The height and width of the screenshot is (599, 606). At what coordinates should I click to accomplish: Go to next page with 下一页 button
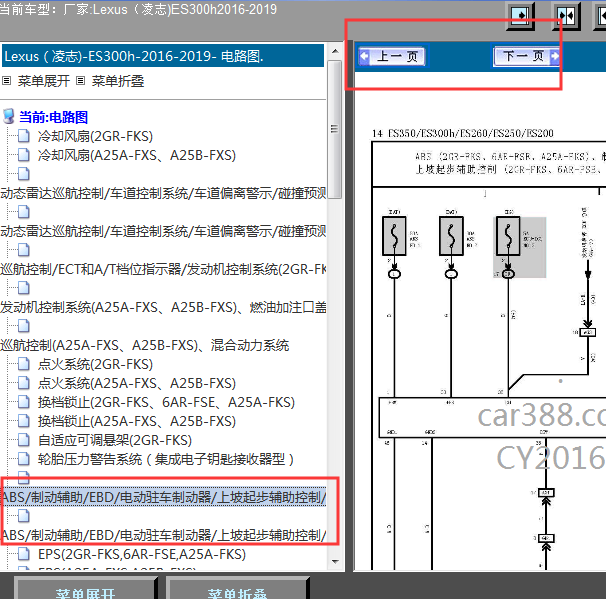click(526, 56)
